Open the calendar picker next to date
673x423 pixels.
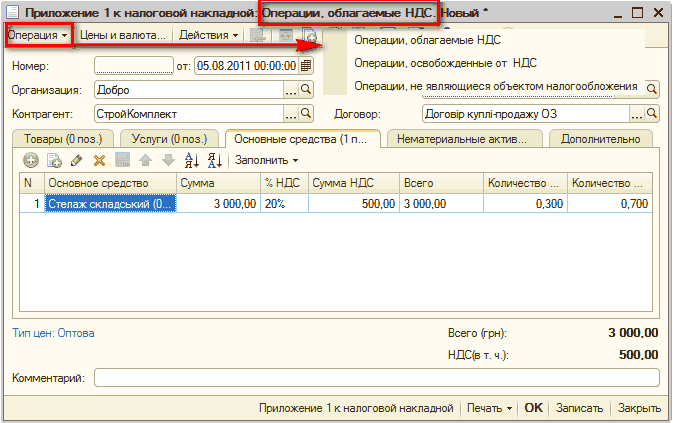click(x=306, y=65)
